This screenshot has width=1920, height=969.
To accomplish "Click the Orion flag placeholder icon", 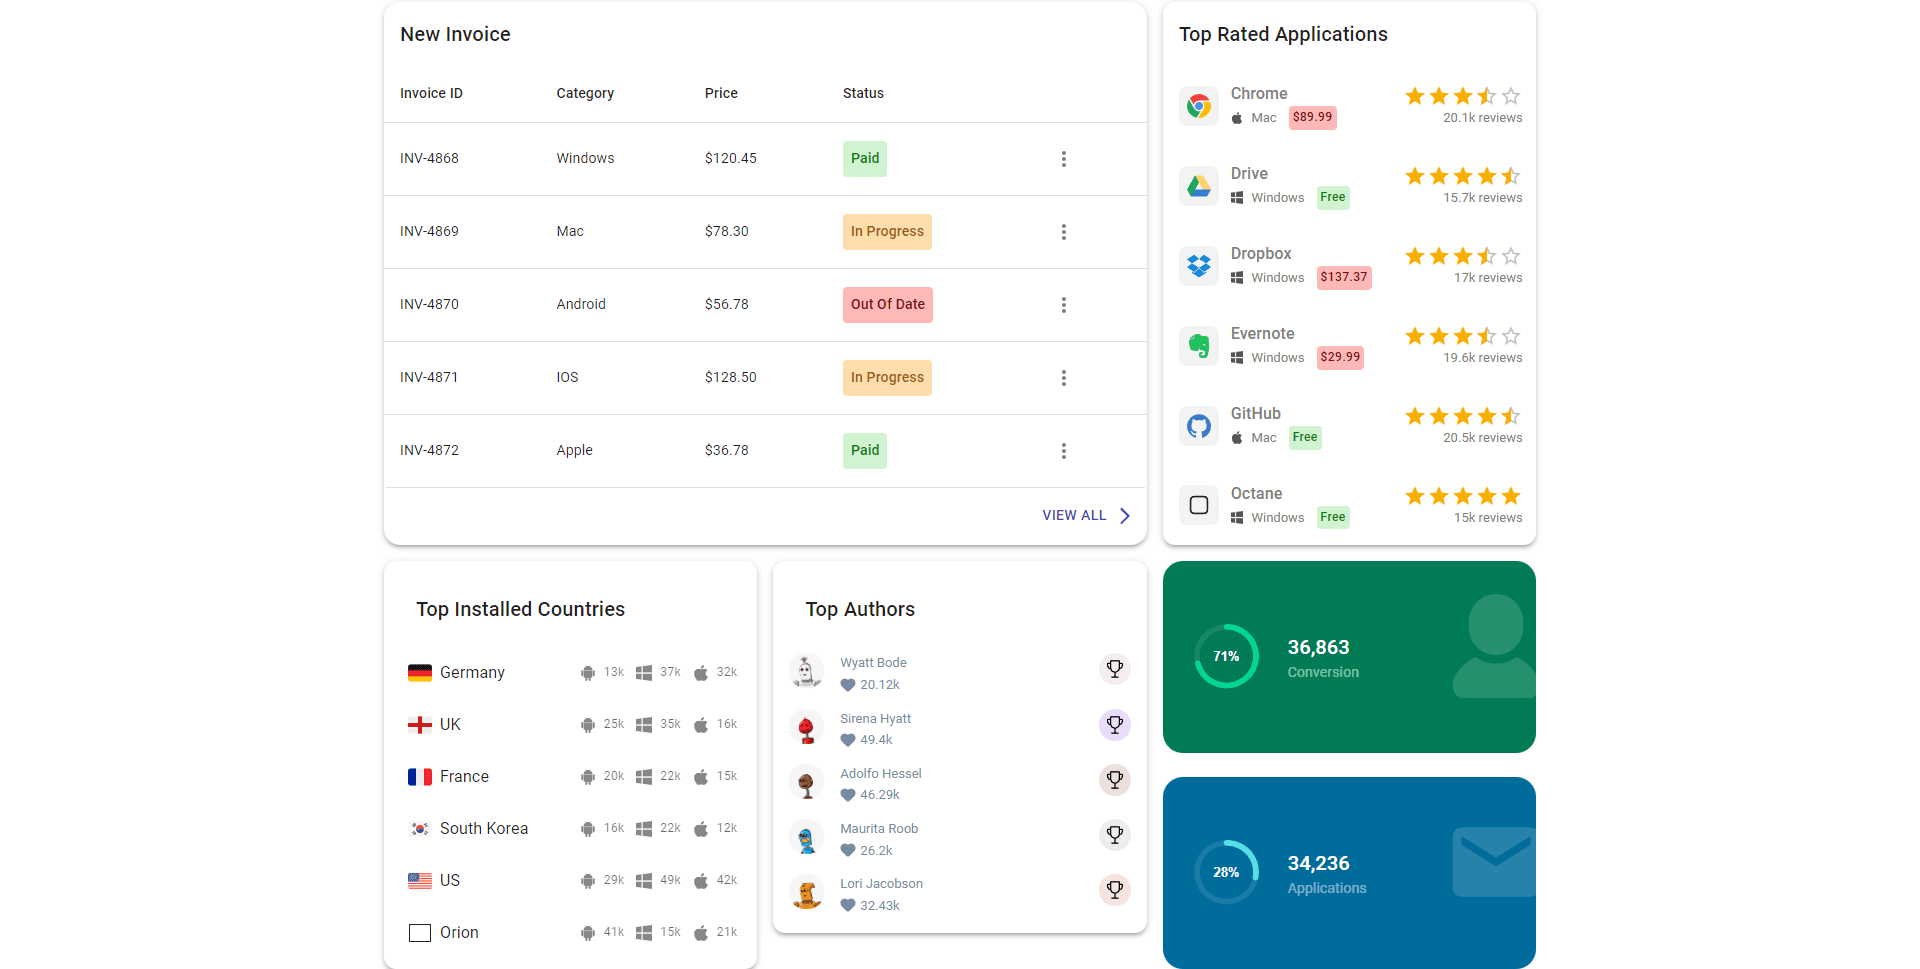I will point(420,933).
